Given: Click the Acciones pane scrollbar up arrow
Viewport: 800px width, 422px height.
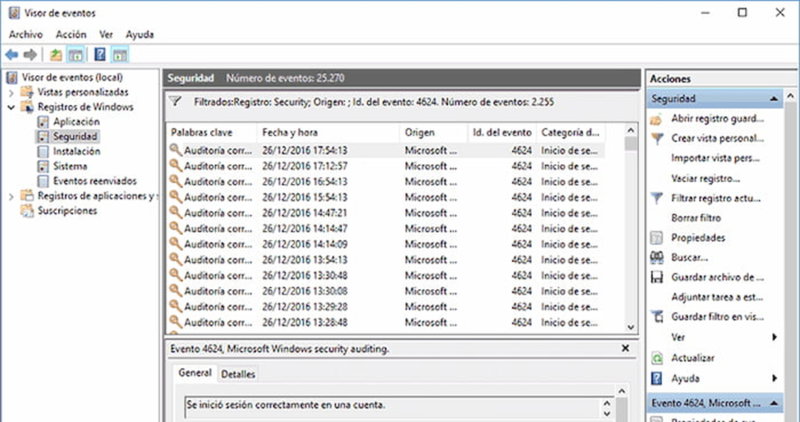Looking at the screenshot, I should [790, 96].
